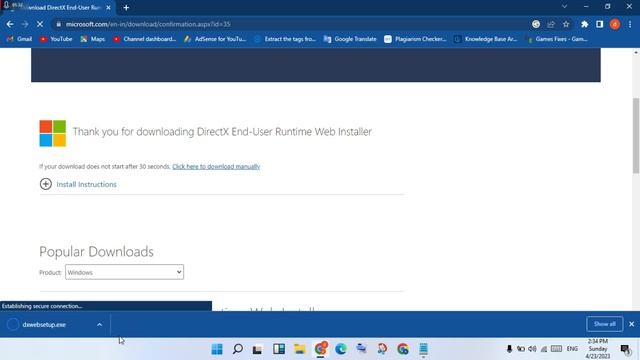Open the notification center icon
Image resolution: width=640 pixels, height=360 pixels.
click(625, 349)
